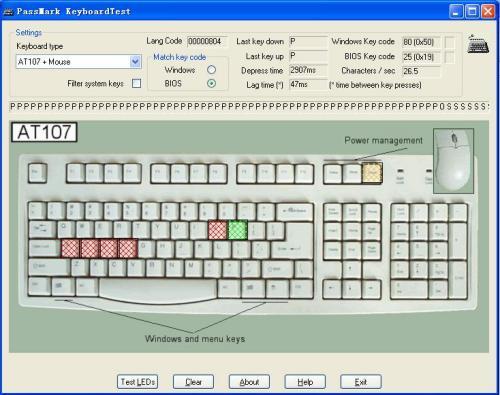Click the yellow highlighted power management key

click(x=372, y=173)
